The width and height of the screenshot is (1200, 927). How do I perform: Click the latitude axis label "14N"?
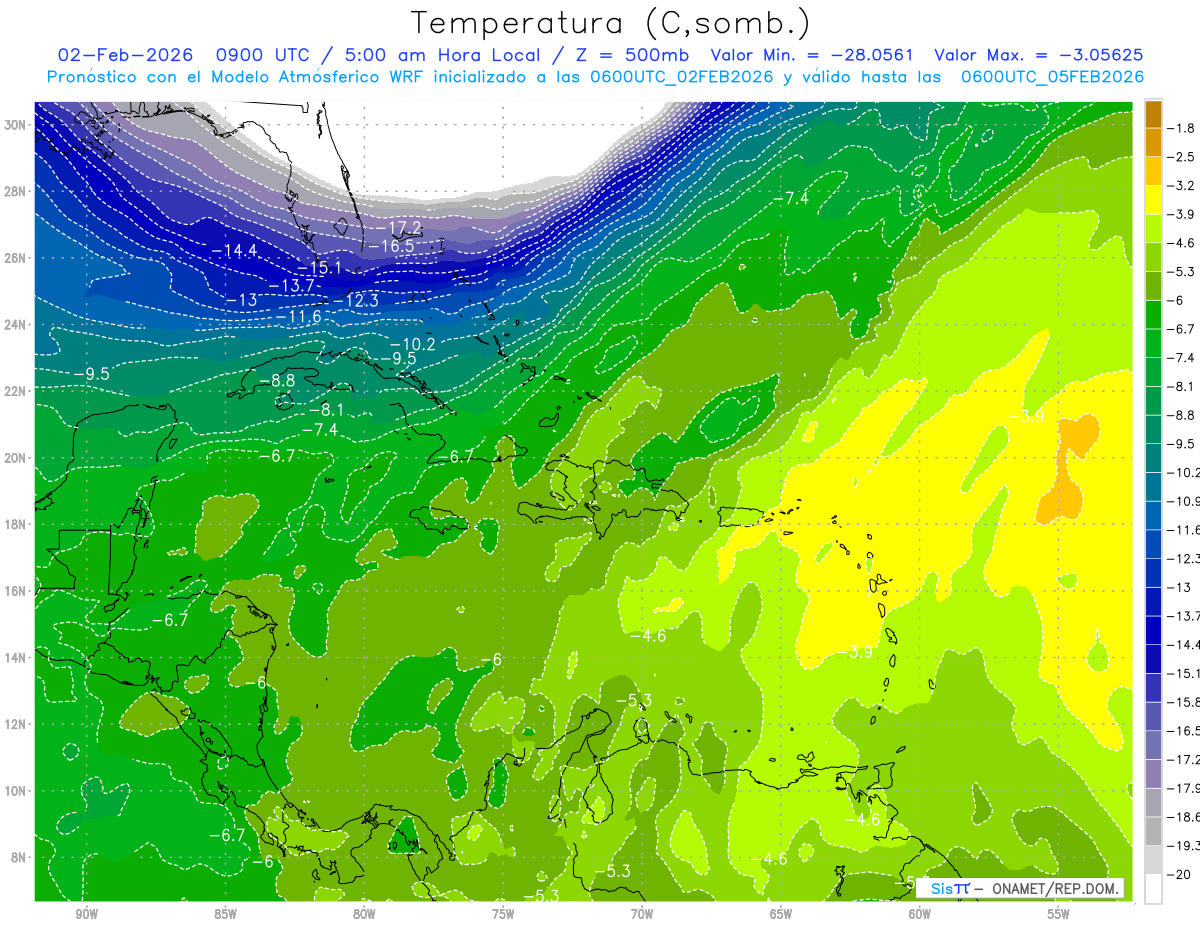pyautogui.click(x=15, y=657)
